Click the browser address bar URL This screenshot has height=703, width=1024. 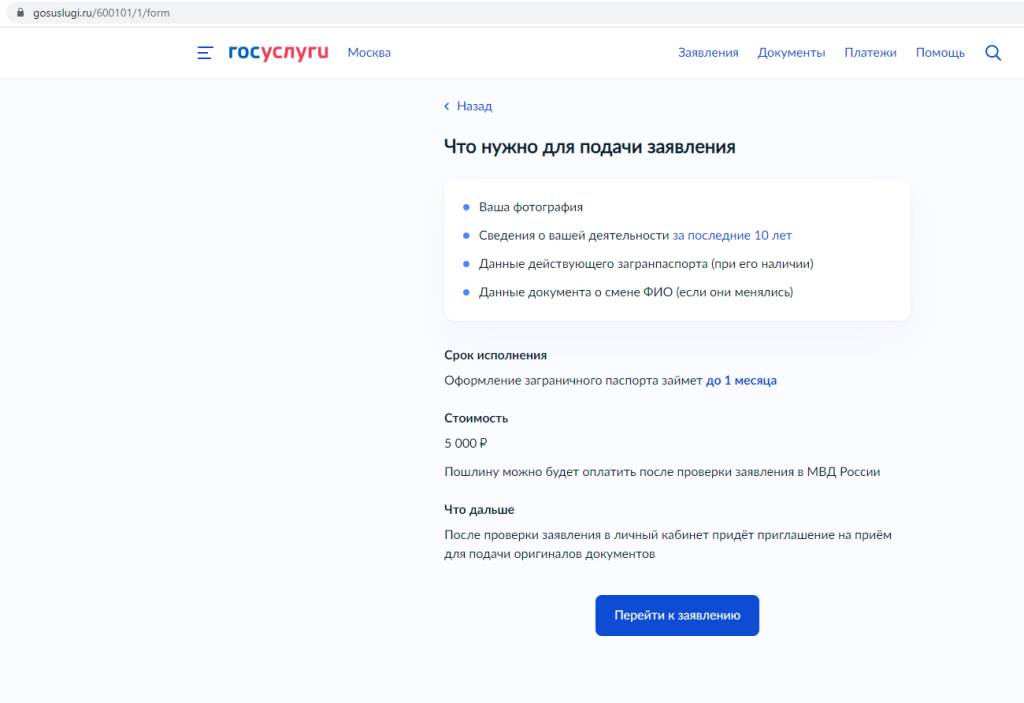pos(100,12)
